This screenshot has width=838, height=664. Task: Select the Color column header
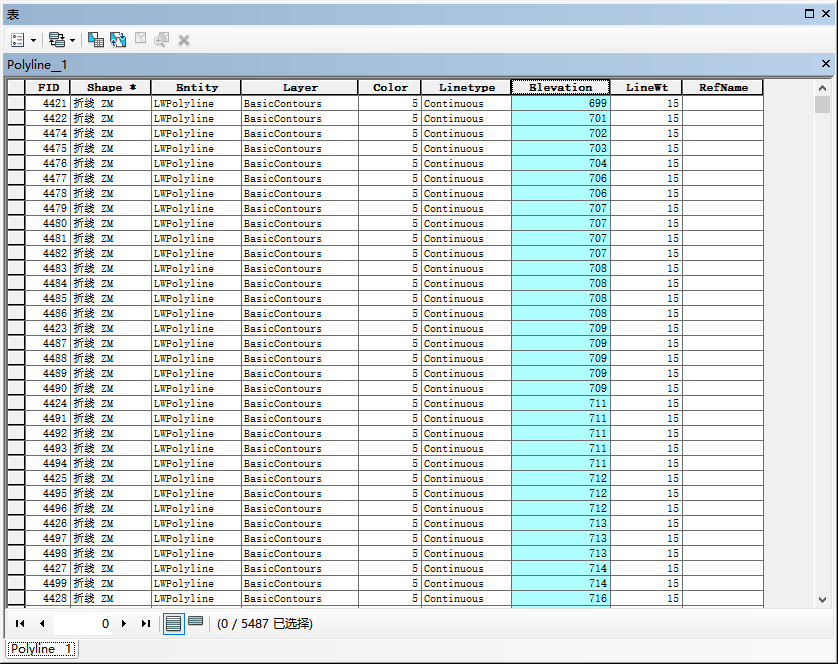pos(390,88)
